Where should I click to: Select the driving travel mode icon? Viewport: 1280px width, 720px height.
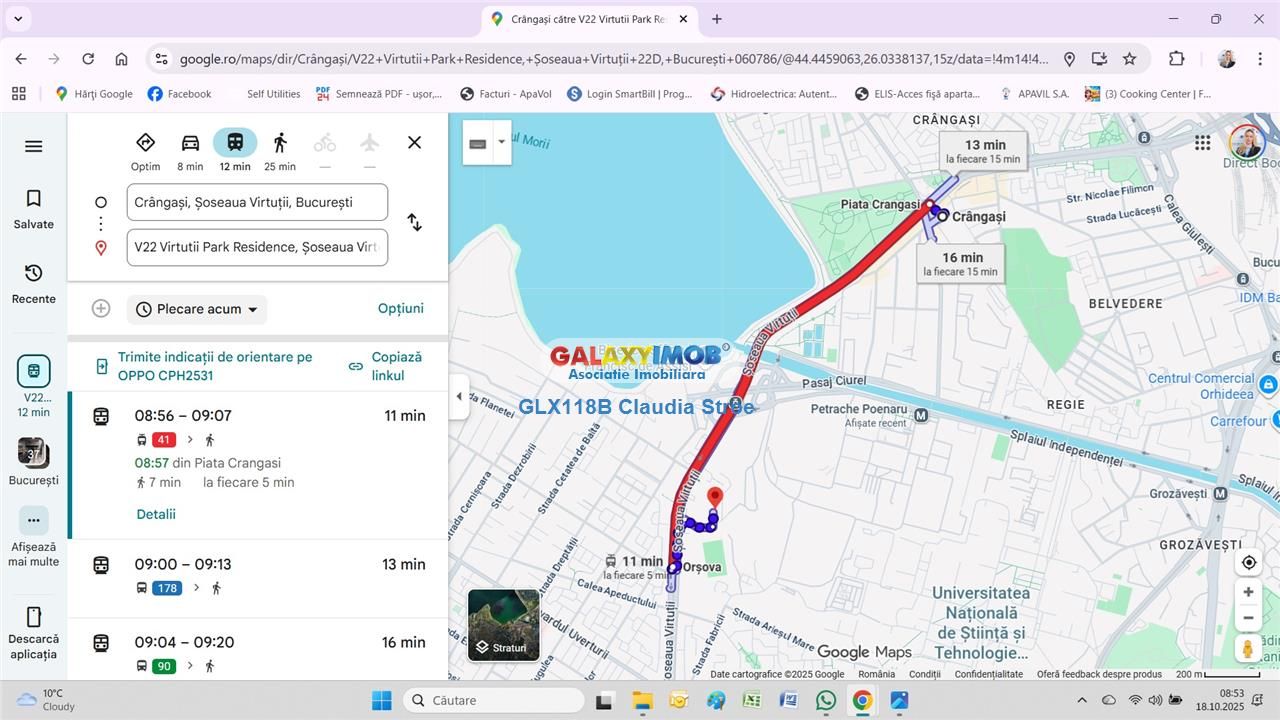[190, 143]
